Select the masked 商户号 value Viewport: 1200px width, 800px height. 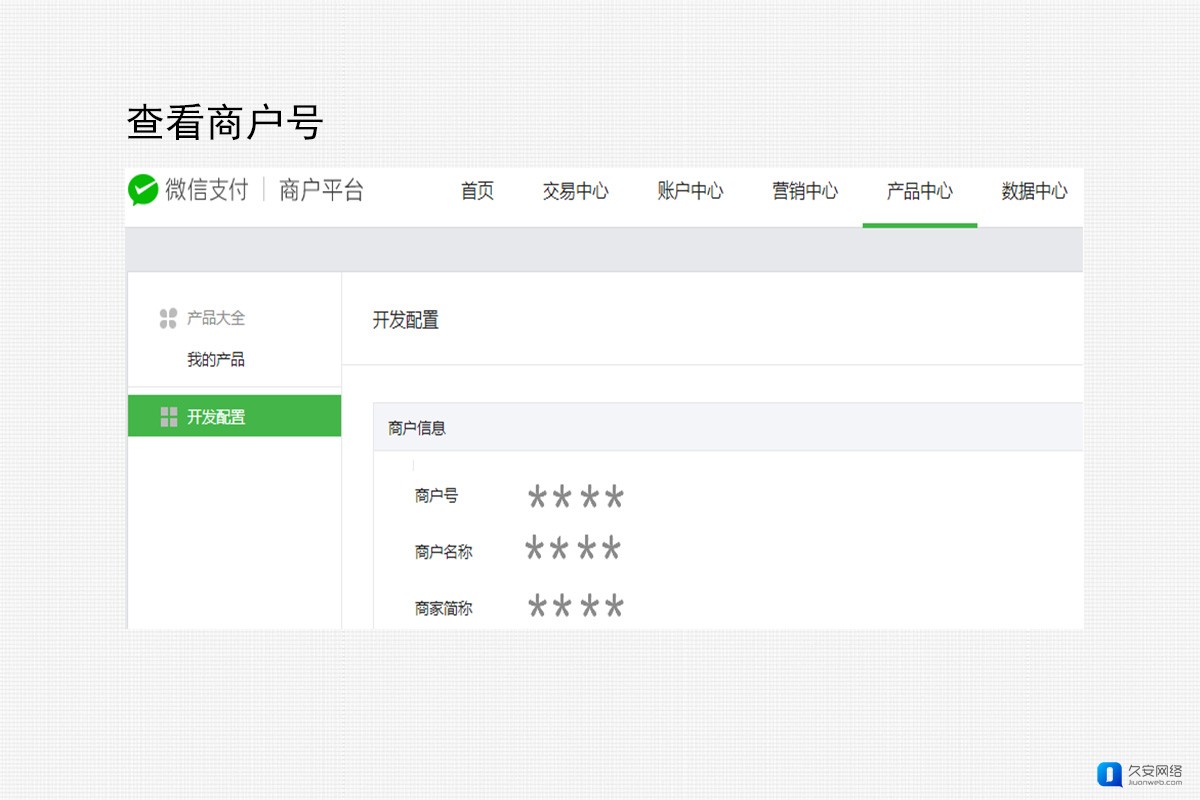coord(575,497)
